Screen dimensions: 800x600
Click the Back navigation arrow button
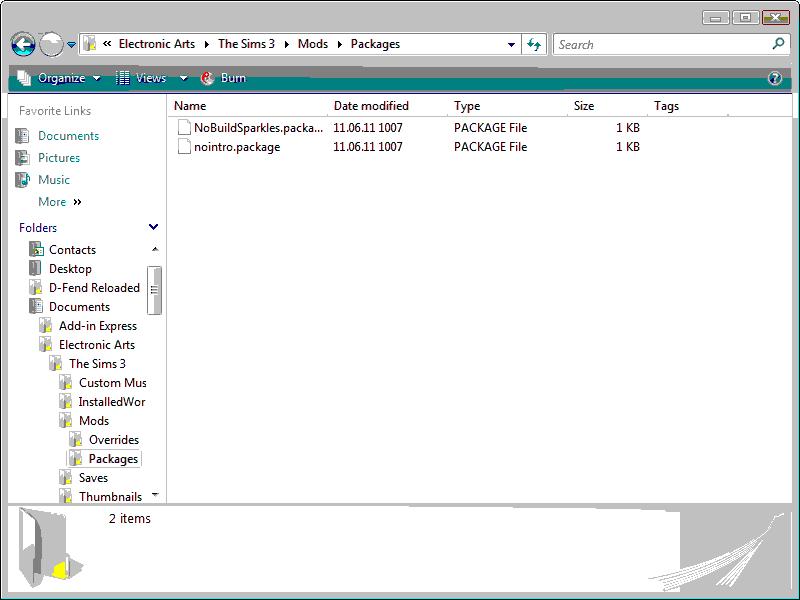23,45
